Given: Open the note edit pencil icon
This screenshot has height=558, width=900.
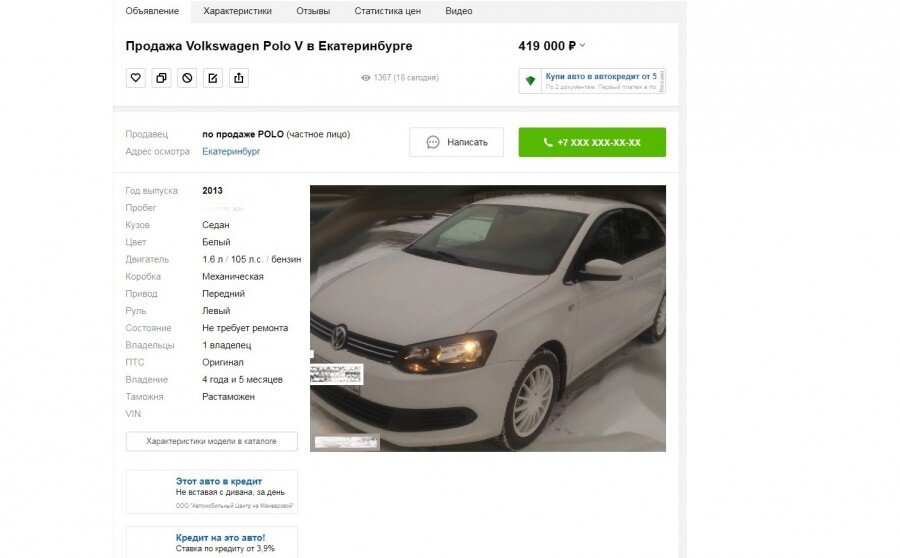Looking at the screenshot, I should (213, 78).
